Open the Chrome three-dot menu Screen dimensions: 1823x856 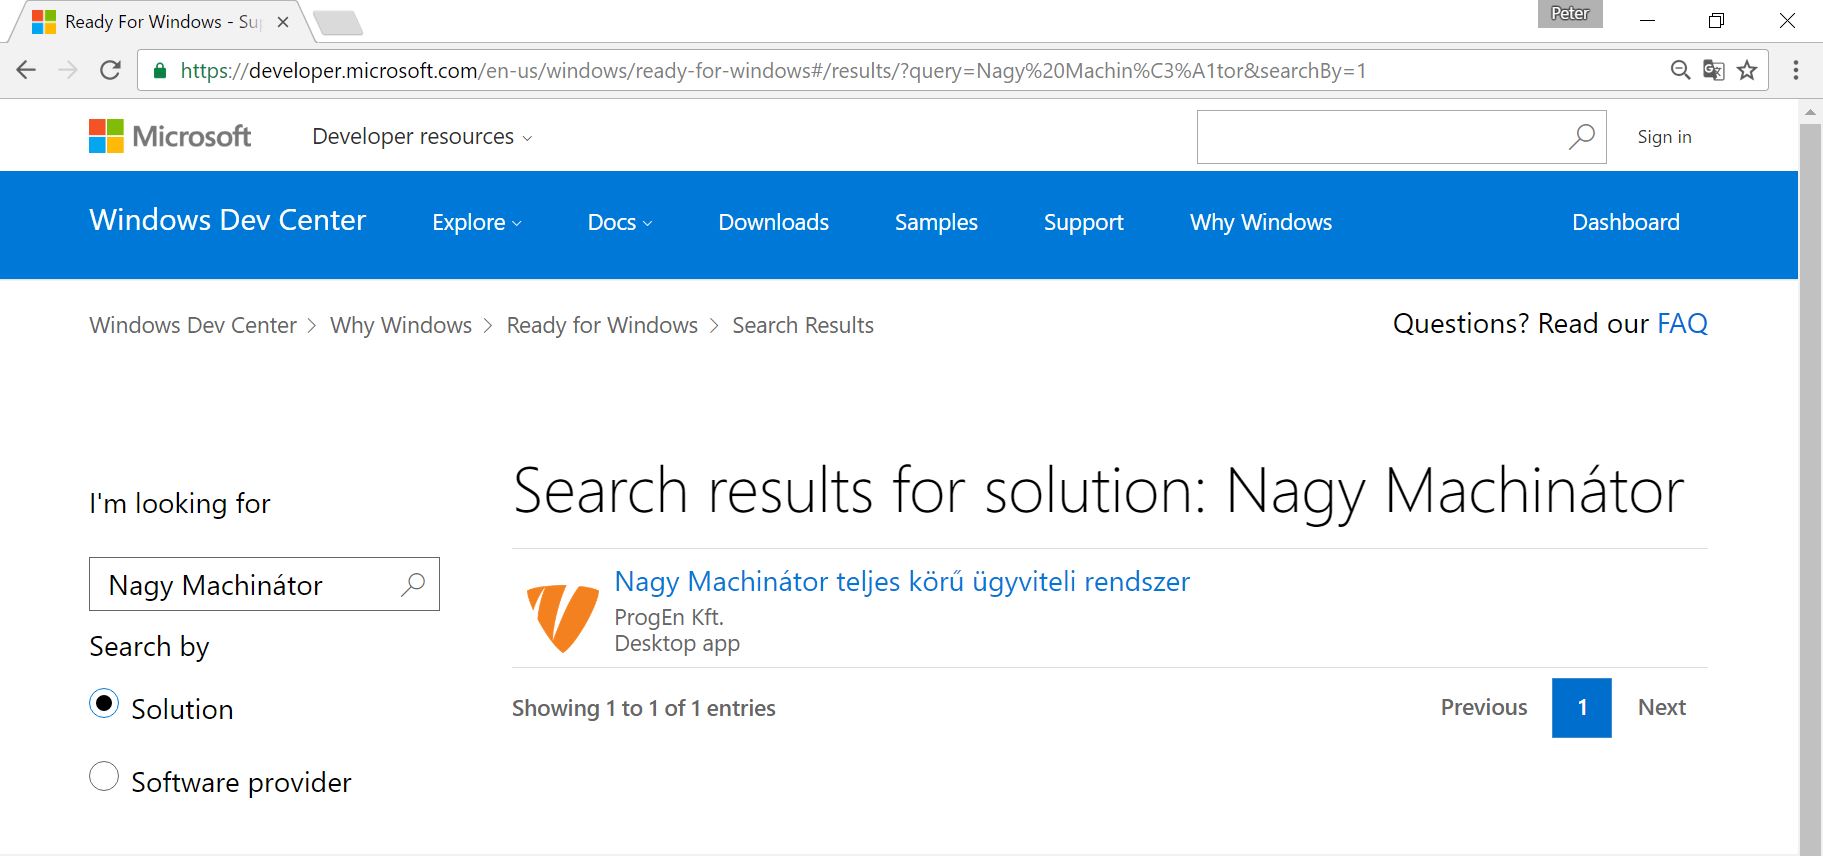point(1796,70)
